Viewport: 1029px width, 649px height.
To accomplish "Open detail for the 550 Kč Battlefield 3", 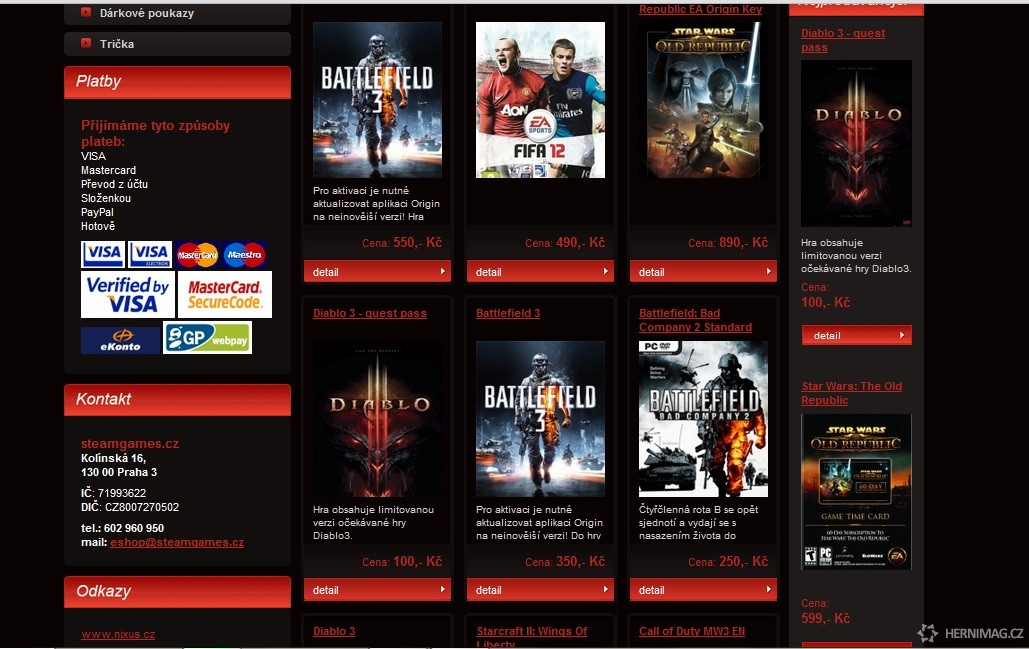I will (377, 272).
